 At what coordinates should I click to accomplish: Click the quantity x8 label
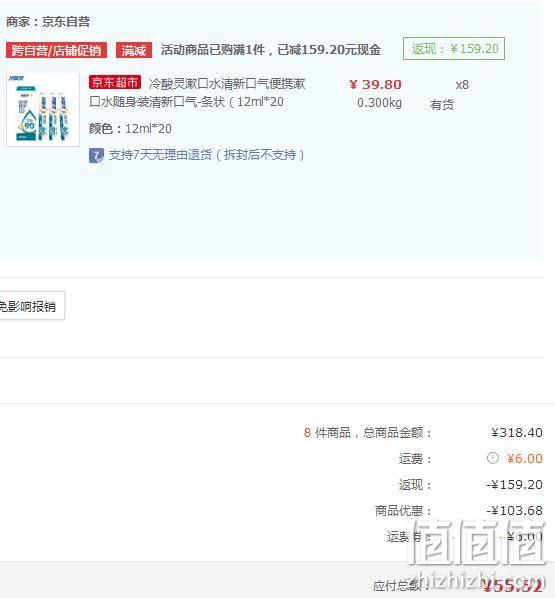point(462,85)
